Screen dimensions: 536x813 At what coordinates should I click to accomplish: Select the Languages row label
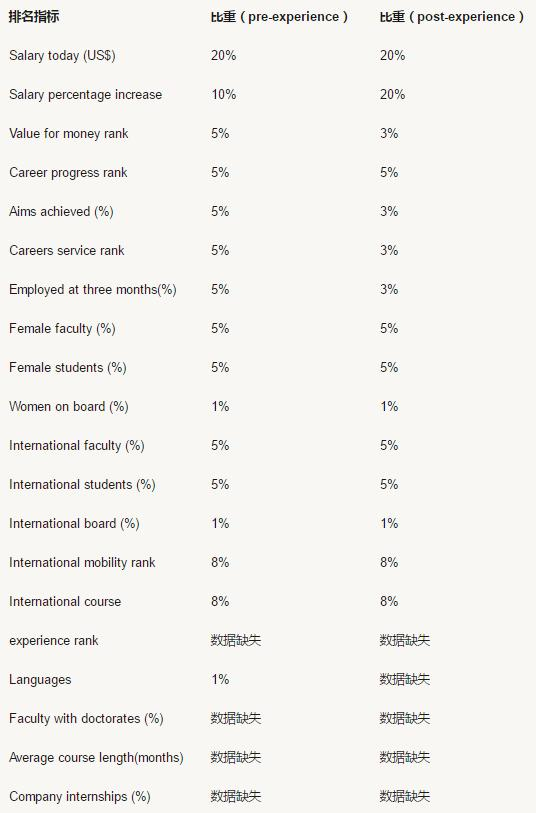pyautogui.click(x=40, y=680)
